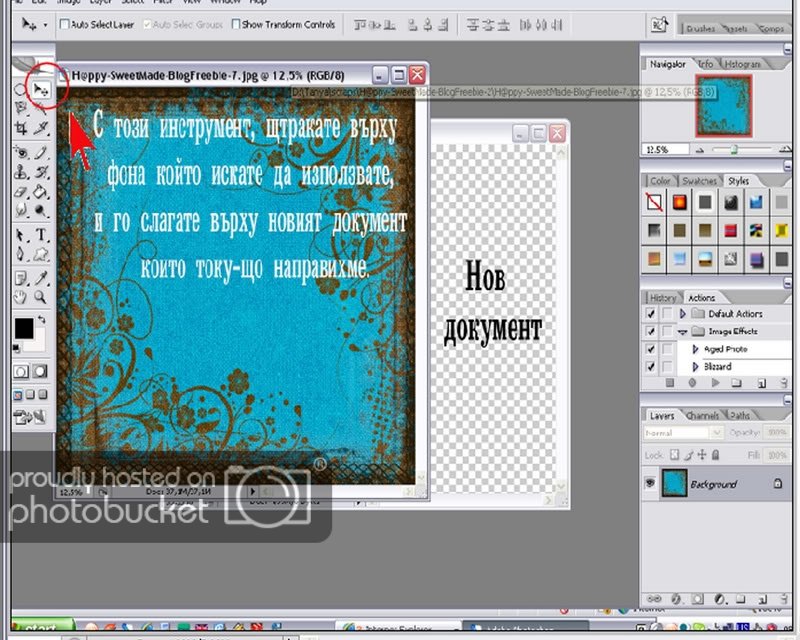Select the Slice tool
Screen dimensions: 800x640
(x=41, y=128)
